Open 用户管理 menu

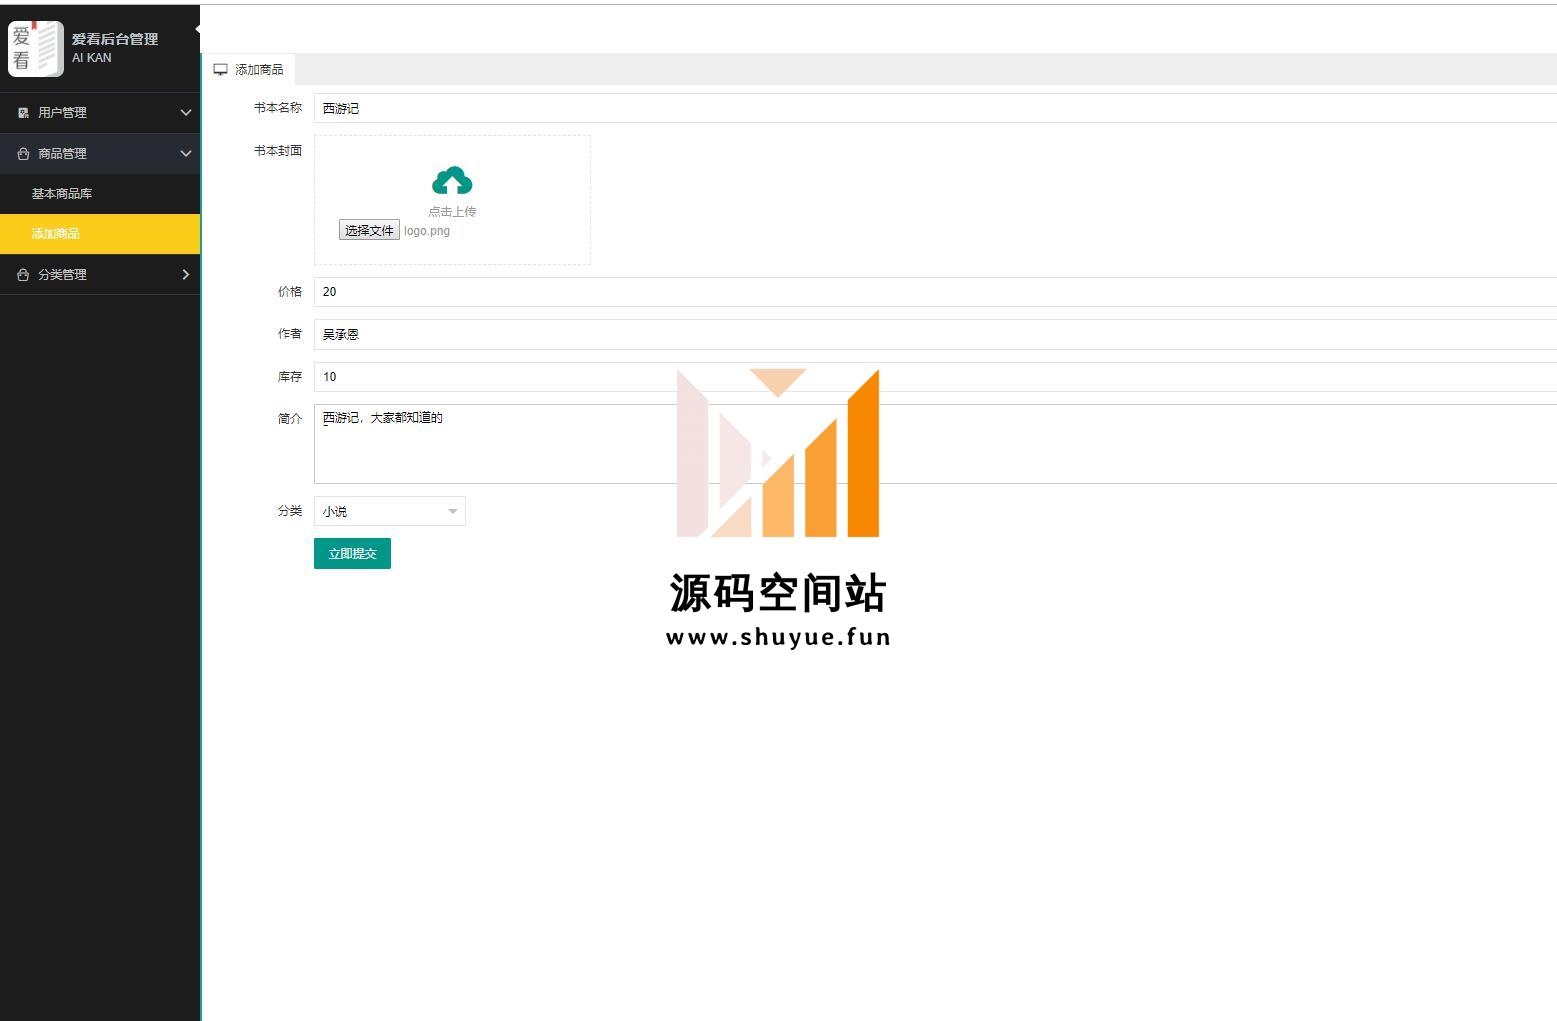point(100,113)
